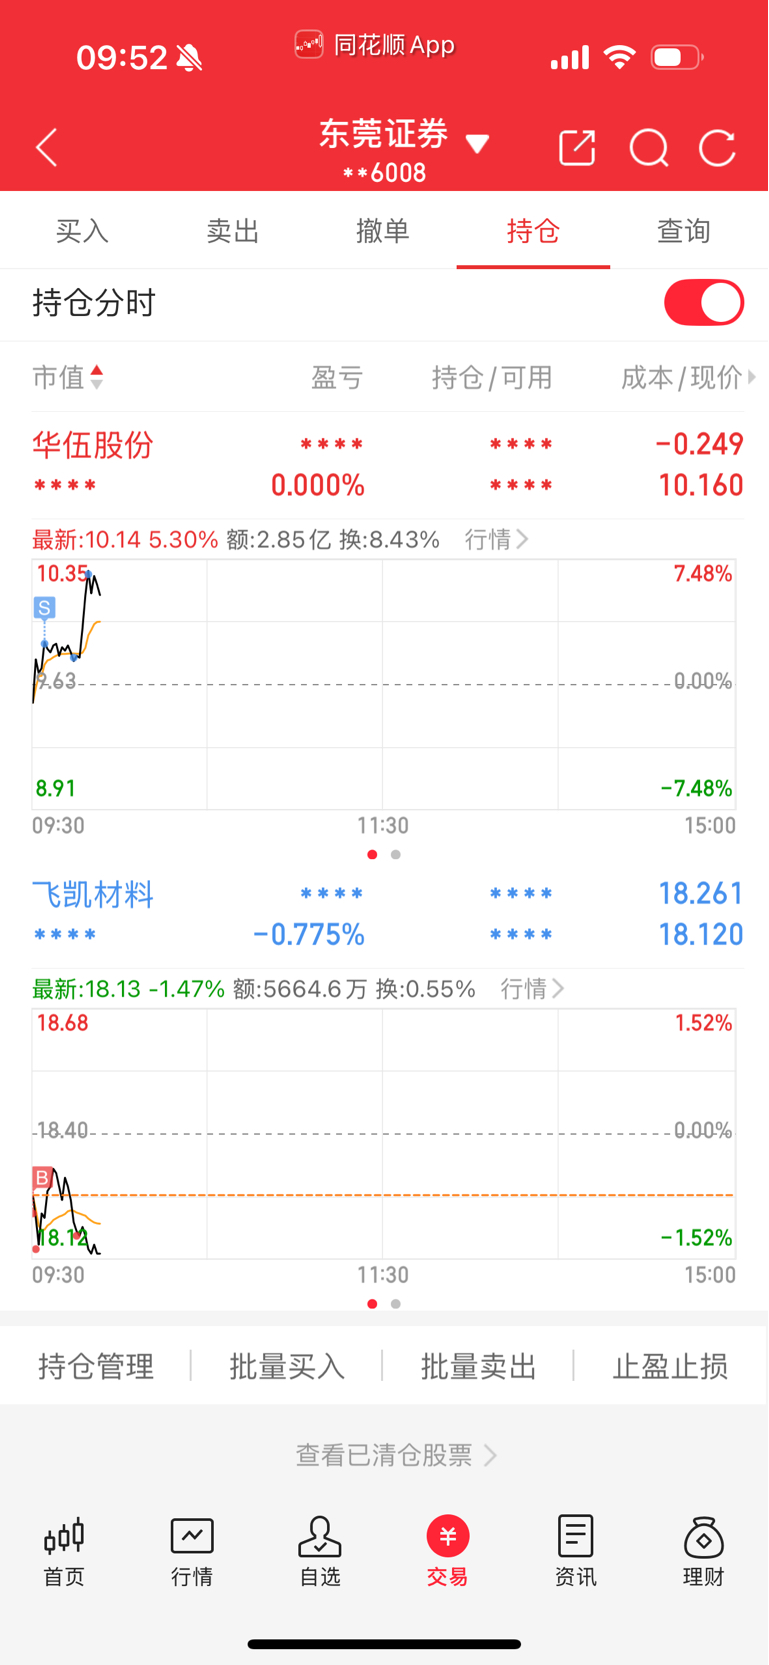
Task: Refresh holdings with the reload icon
Action: [x=717, y=148]
